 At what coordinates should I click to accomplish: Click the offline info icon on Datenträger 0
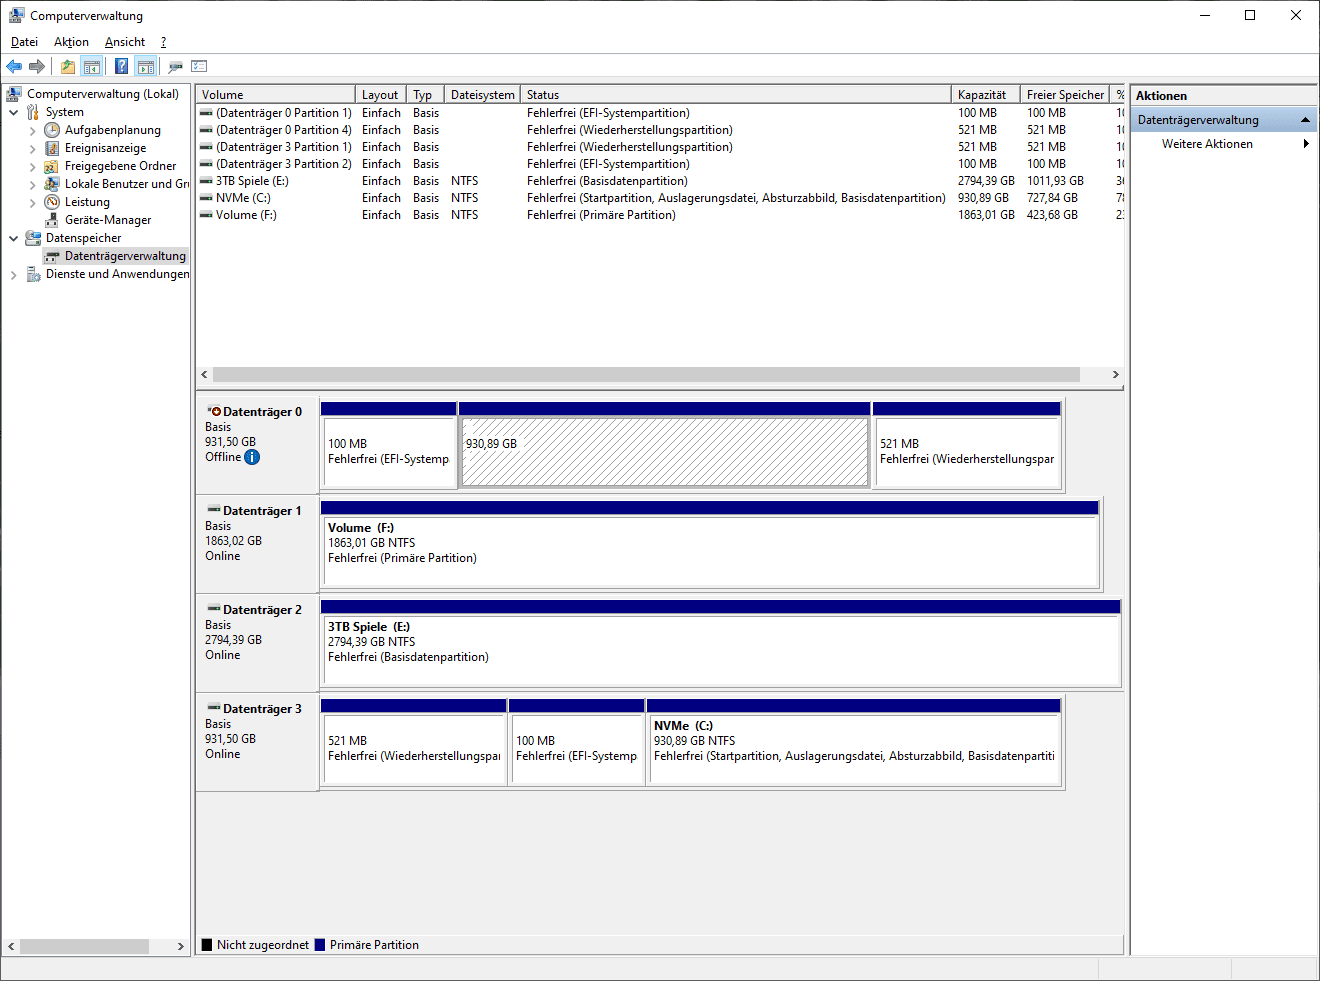(x=252, y=457)
